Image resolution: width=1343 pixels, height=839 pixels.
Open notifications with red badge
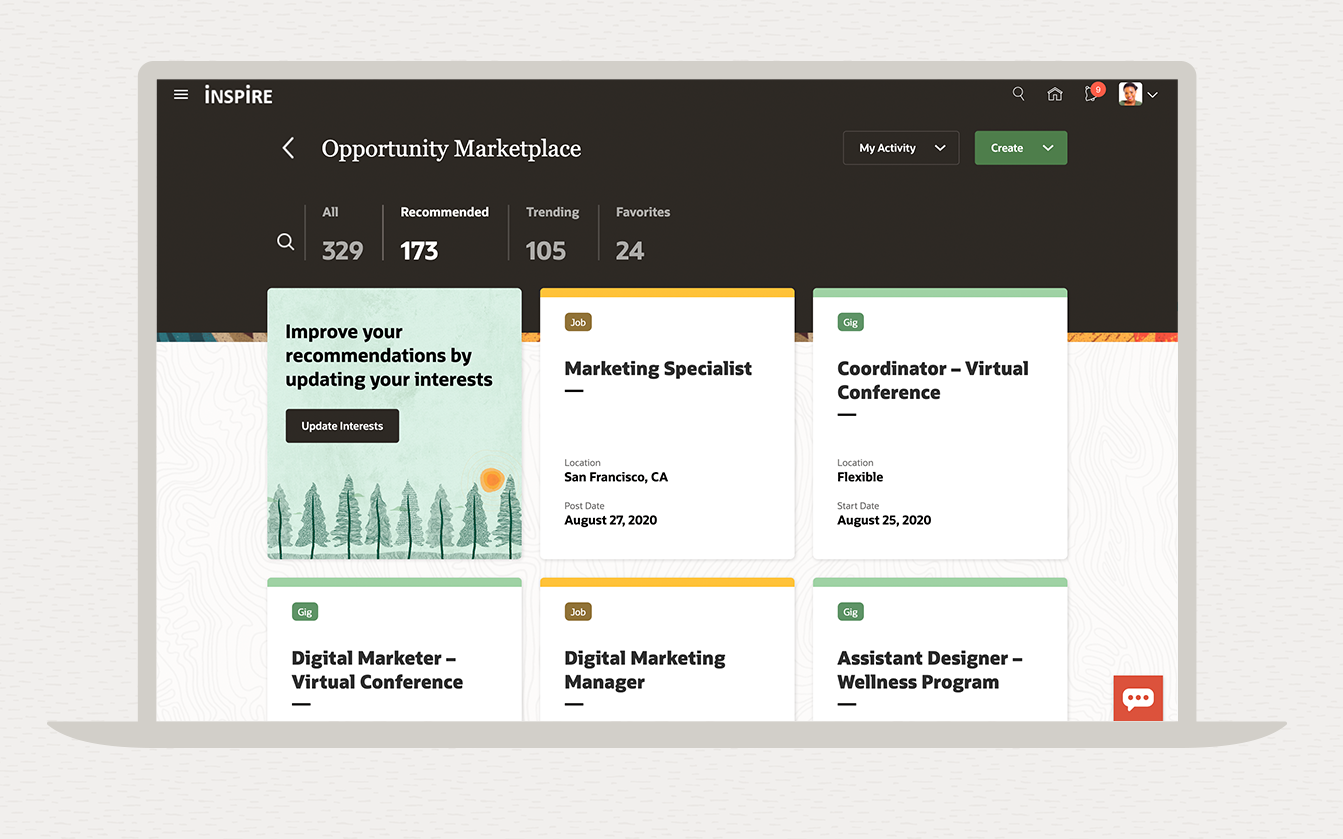1091,94
